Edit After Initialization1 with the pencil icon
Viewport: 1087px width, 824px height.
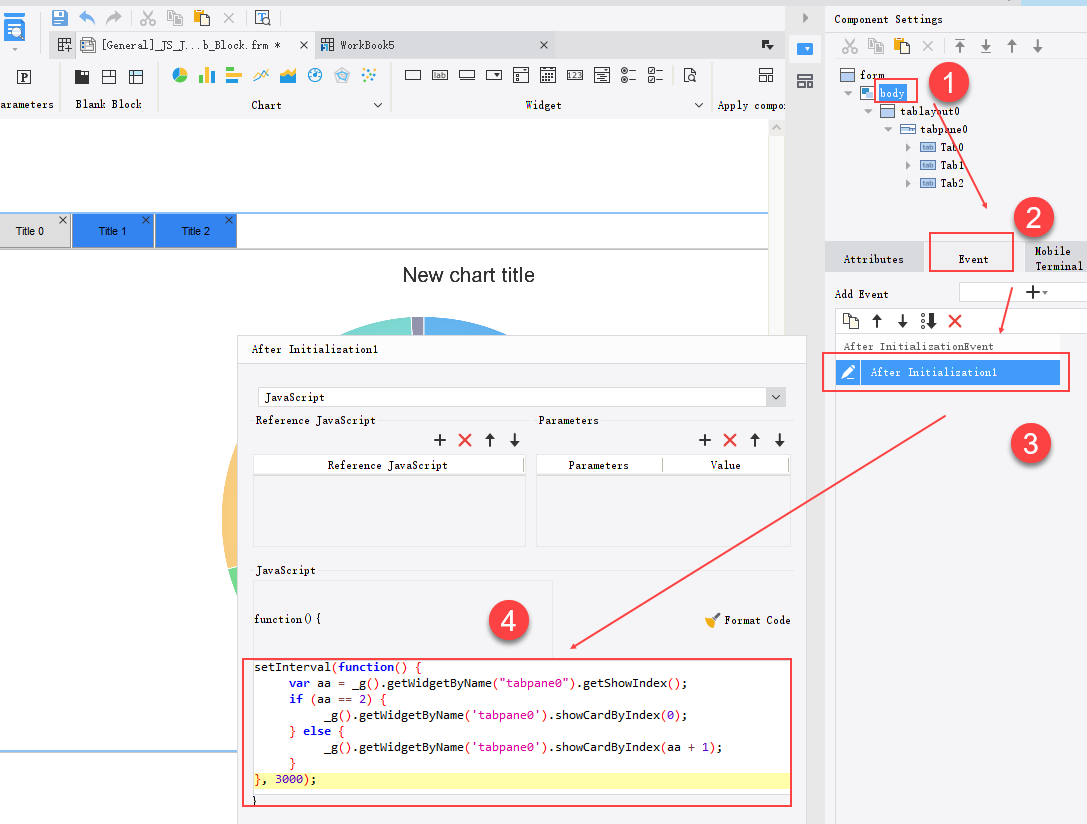coord(848,372)
